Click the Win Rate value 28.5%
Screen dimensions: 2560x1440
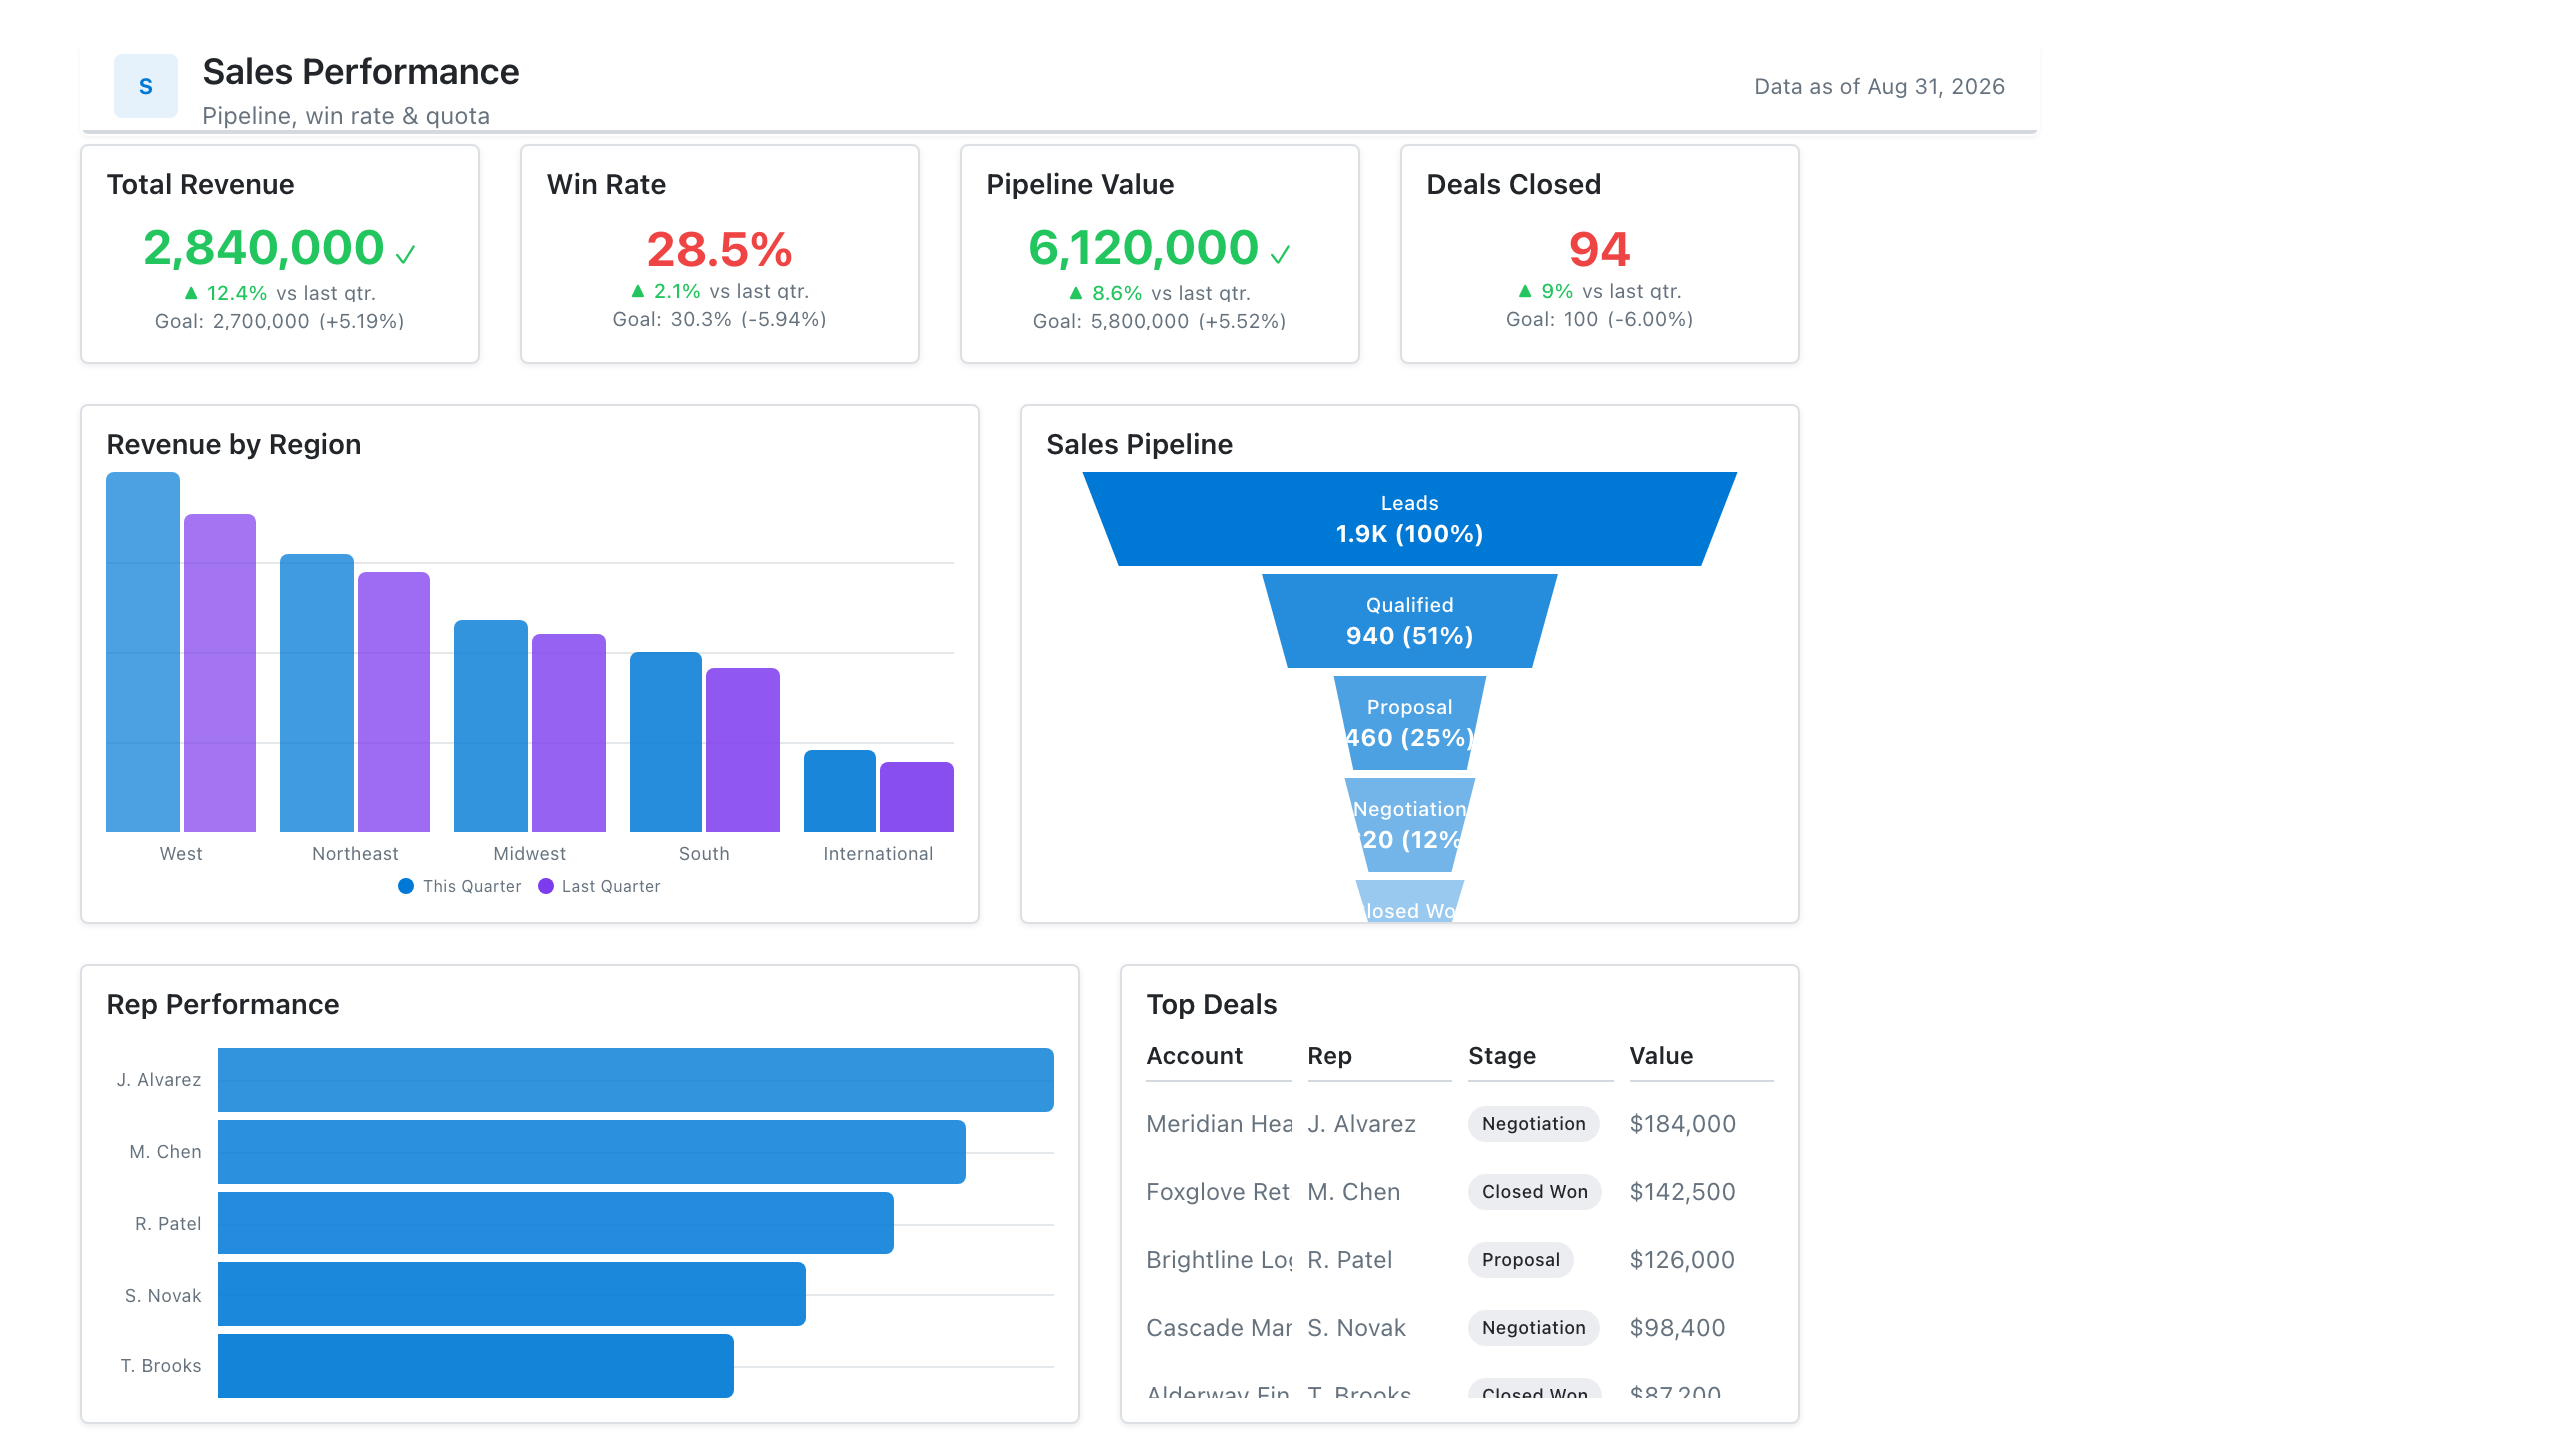point(720,249)
